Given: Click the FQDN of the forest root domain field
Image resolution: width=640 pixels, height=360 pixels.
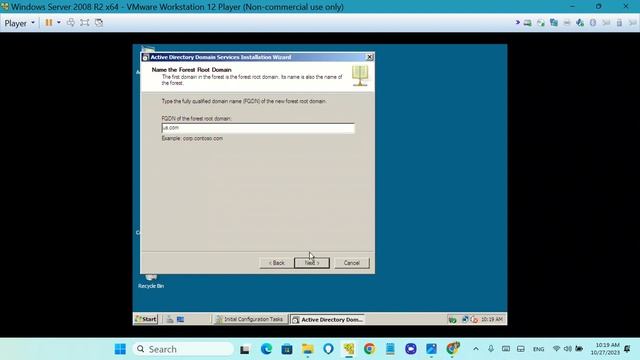Looking at the screenshot, I should click(258, 128).
